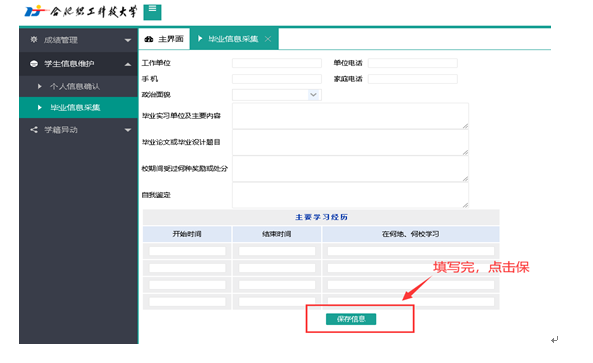593x363 pixels.
Task: Click fourth row 结束时间 field
Action: (x=277, y=302)
